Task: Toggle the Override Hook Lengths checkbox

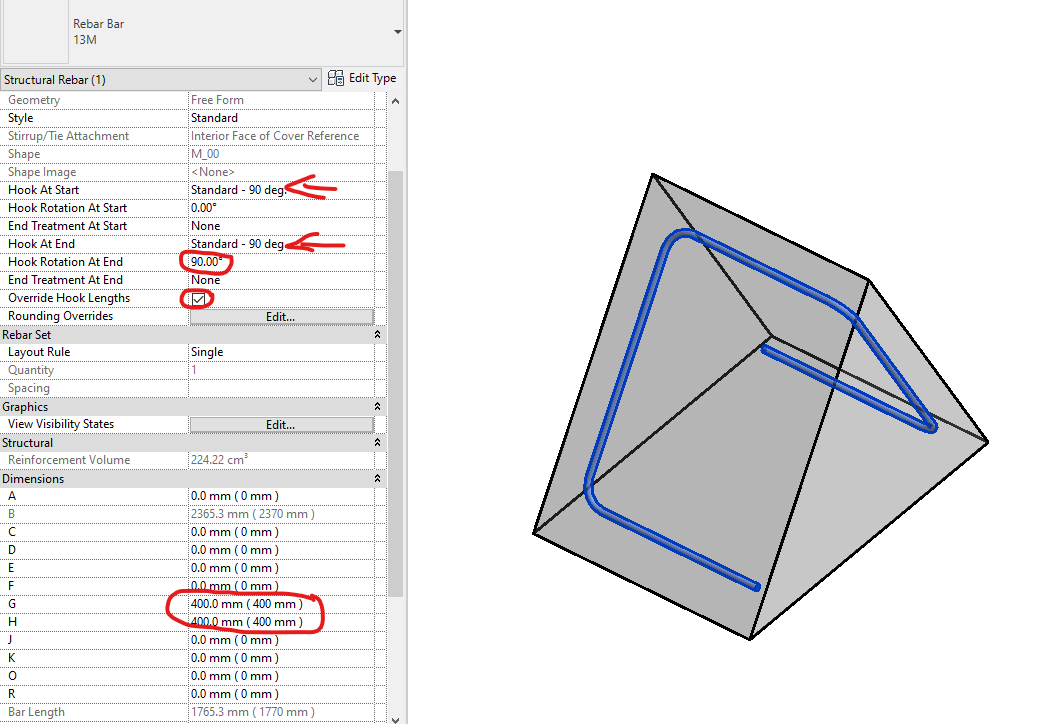Action: click(x=198, y=299)
